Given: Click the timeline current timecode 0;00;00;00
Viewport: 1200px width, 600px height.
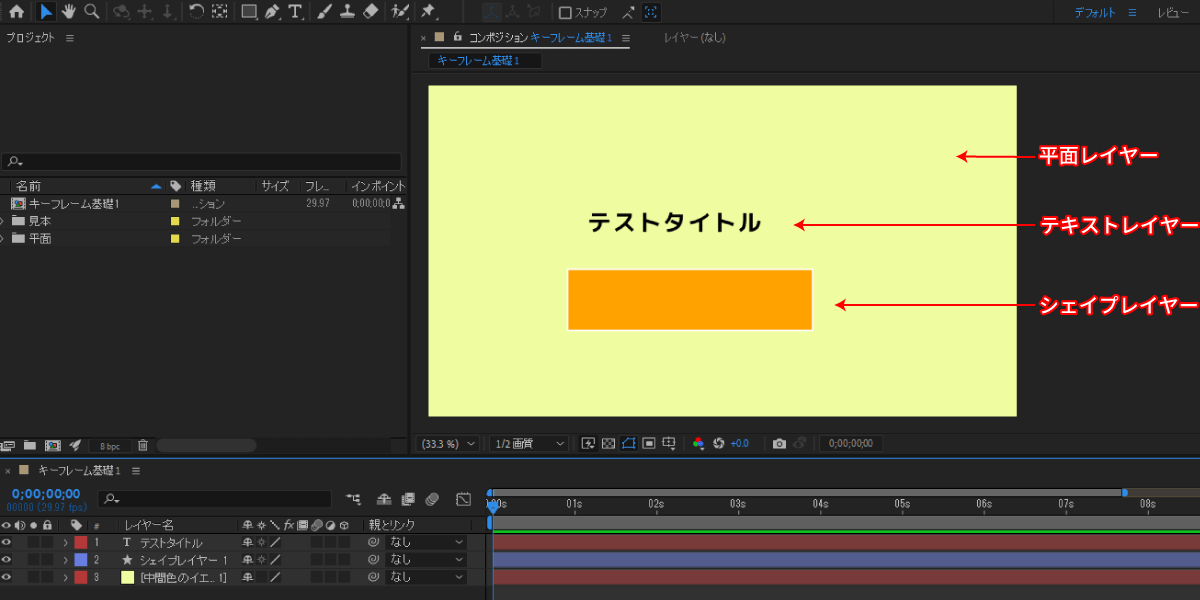Looking at the screenshot, I should (x=46, y=493).
